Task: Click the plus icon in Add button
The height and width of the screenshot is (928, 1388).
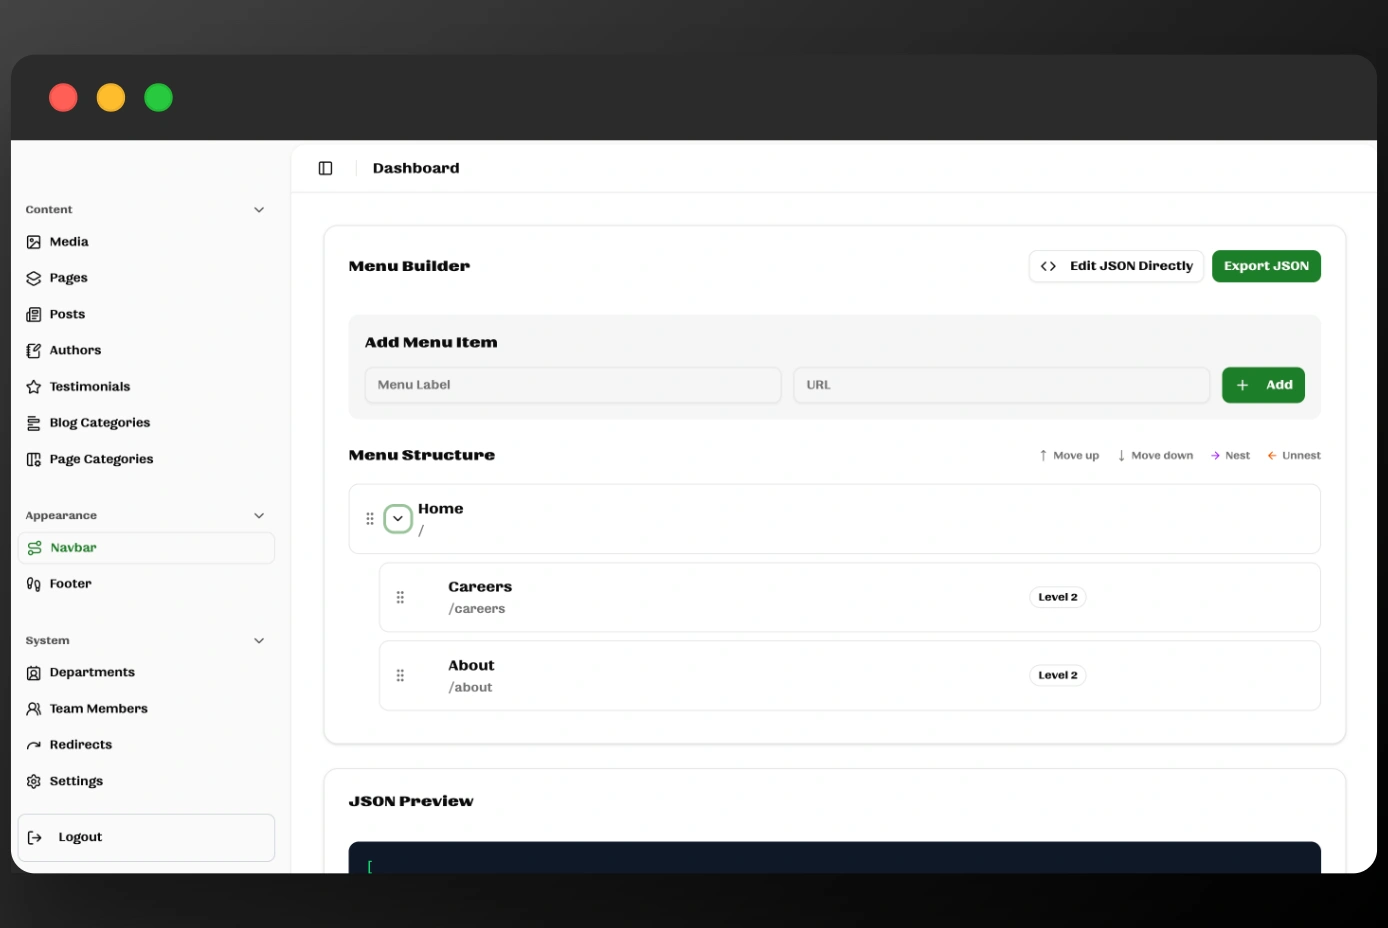Action: click(1242, 385)
